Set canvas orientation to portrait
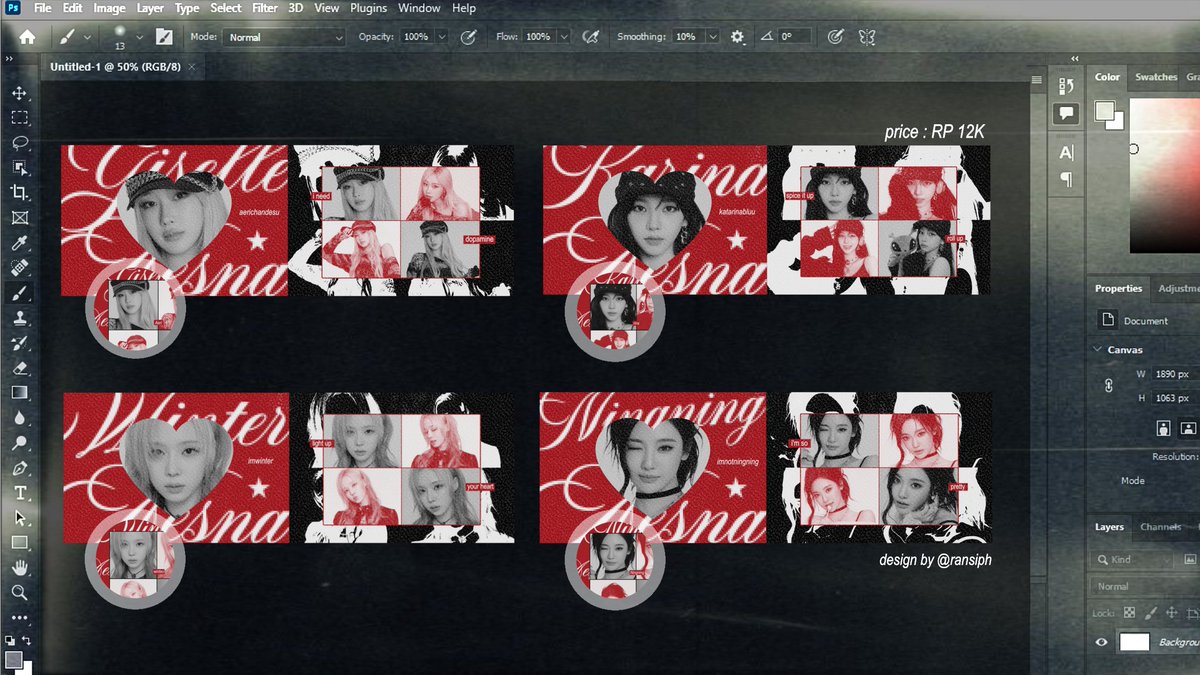Screen dimensions: 1200x675 coord(1164,427)
